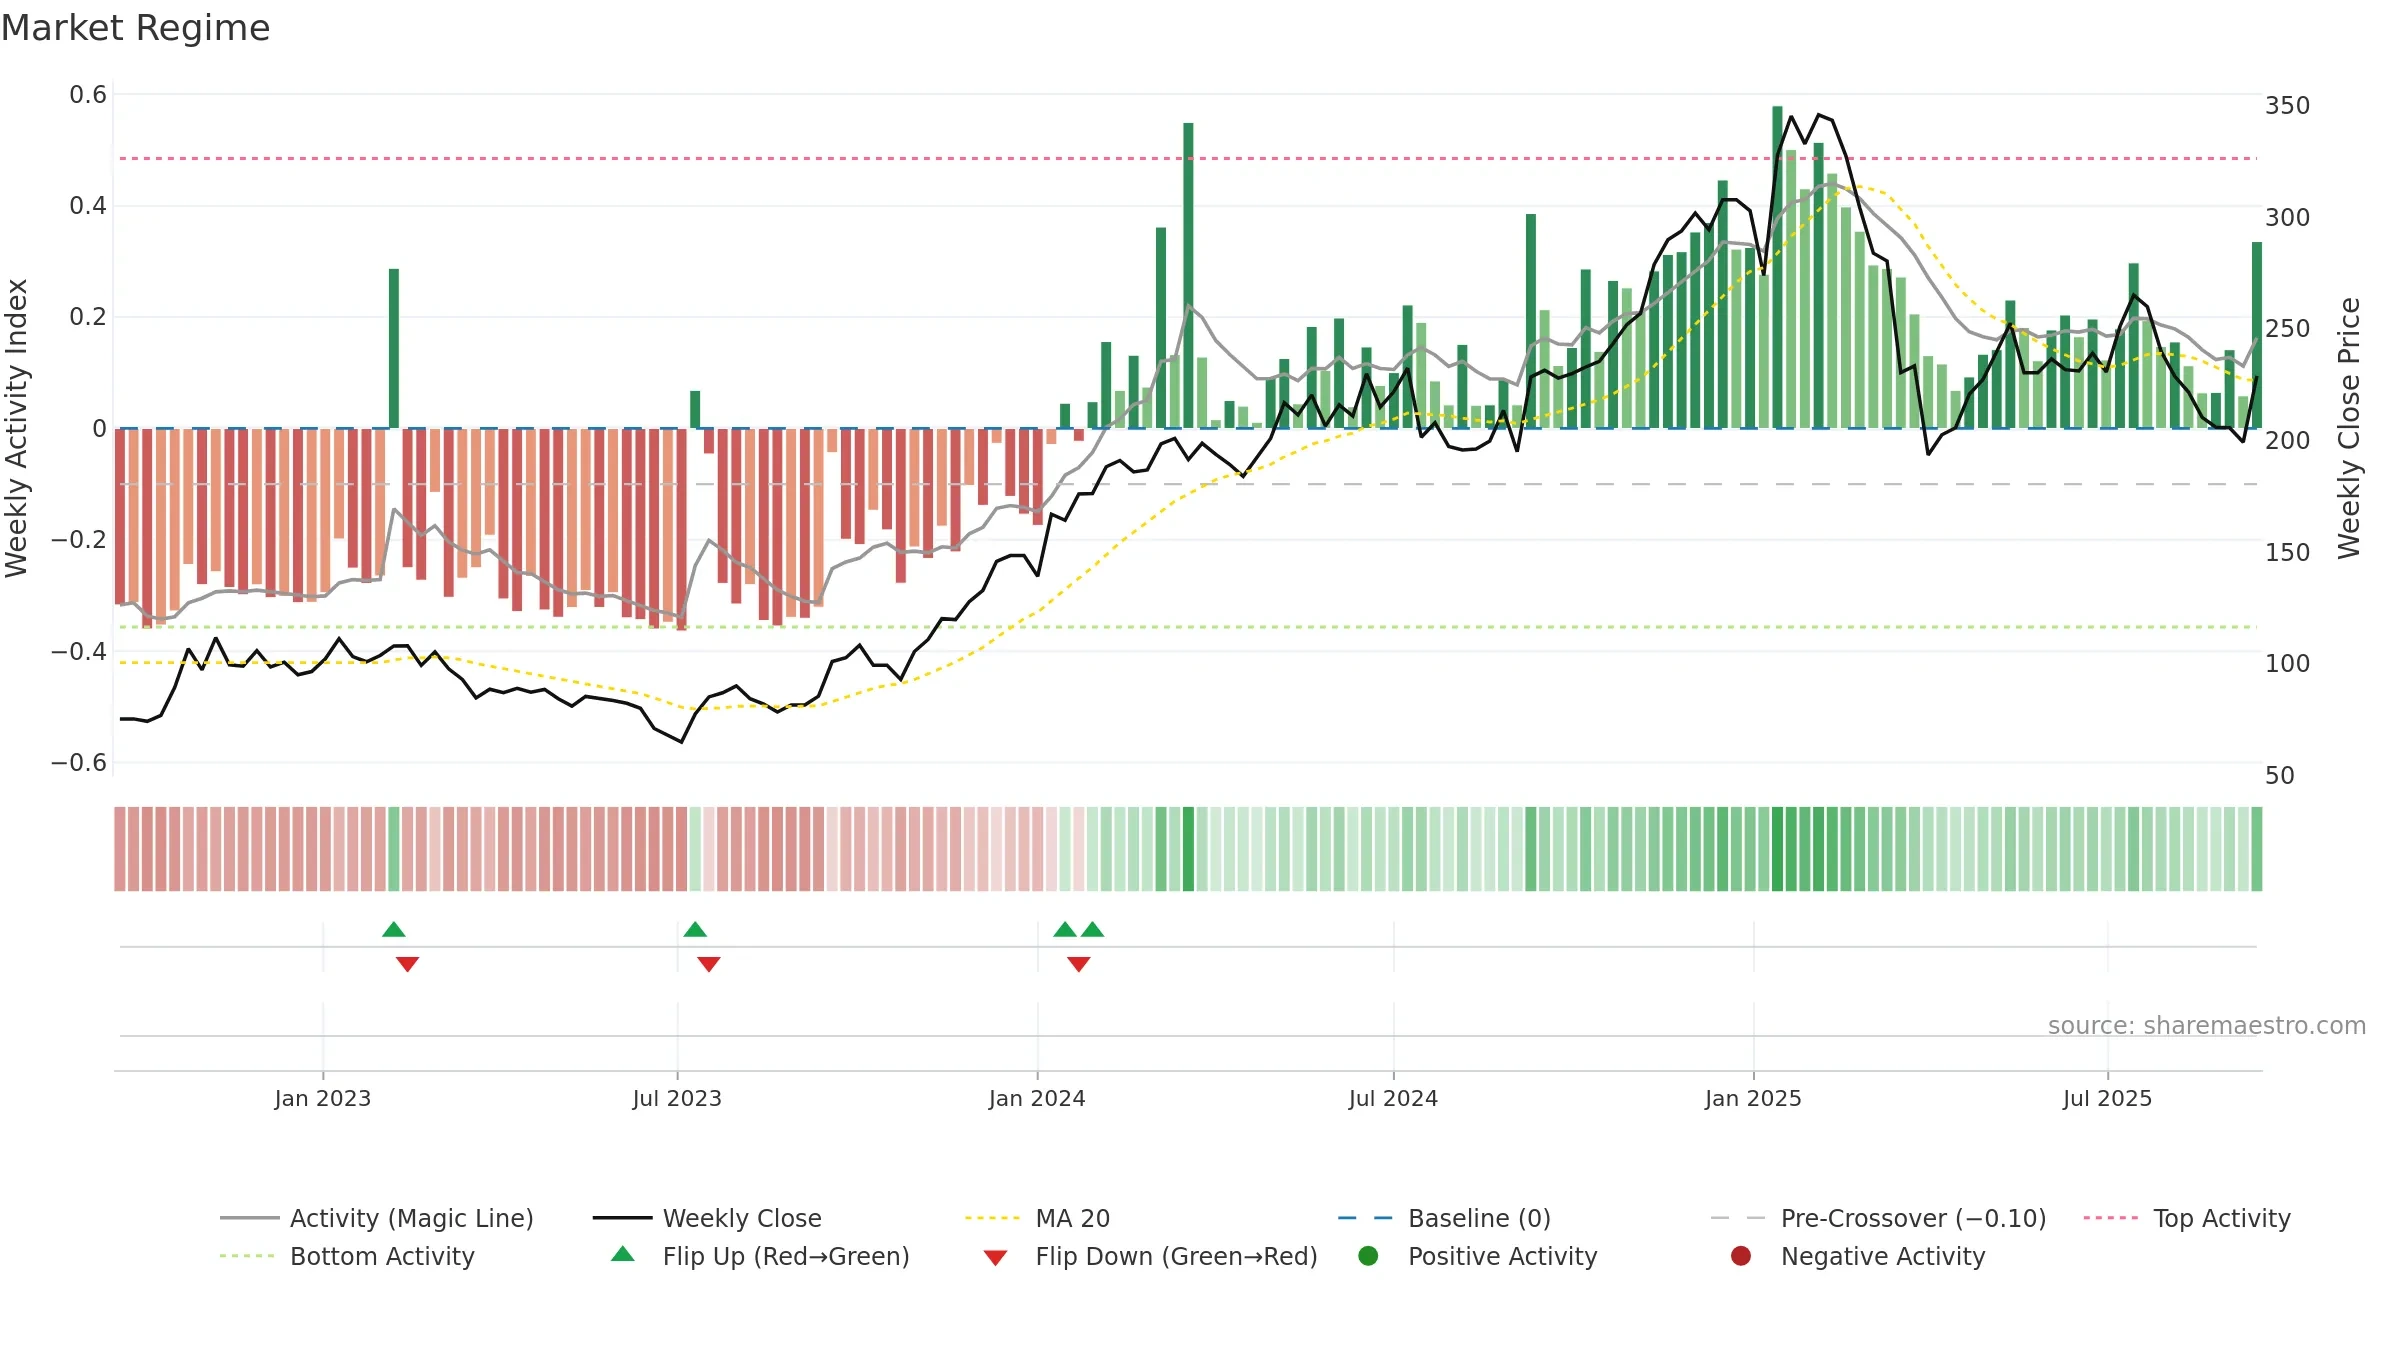Click the green circle icon for Positive Activity
2400x1350 pixels.
[1368, 1256]
